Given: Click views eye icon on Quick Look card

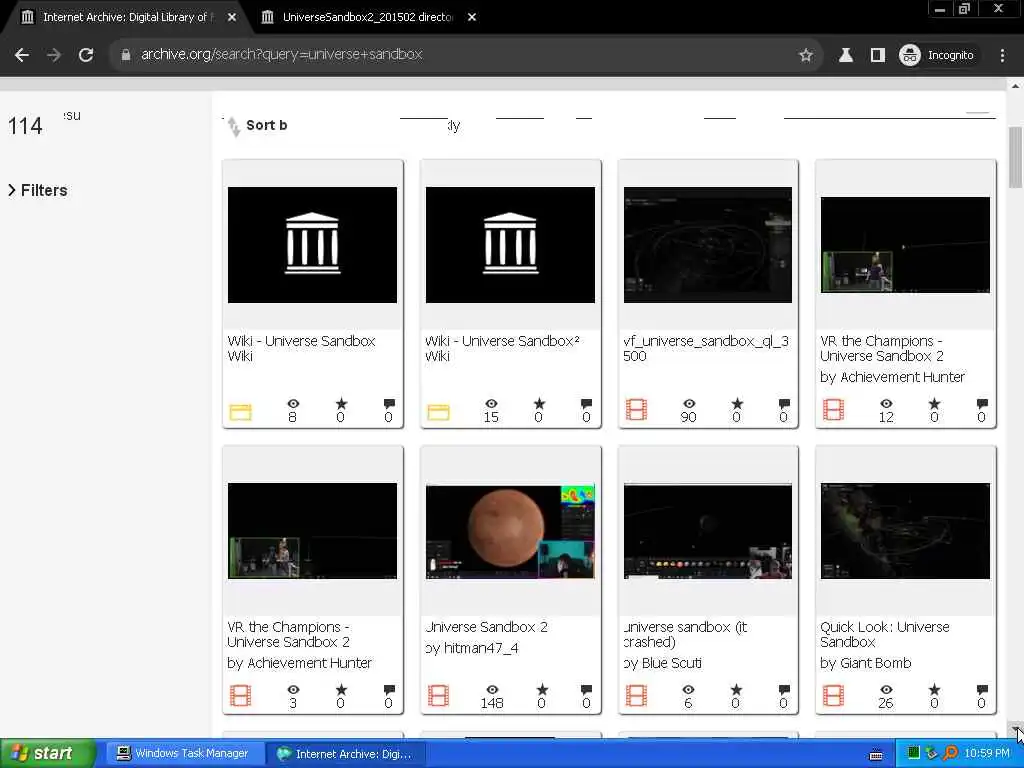Looking at the screenshot, I should pos(886,690).
